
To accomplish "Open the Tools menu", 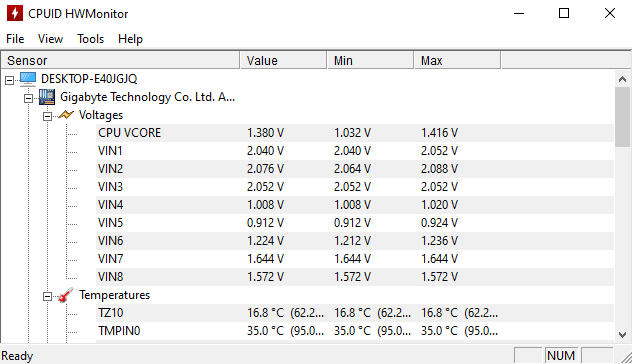I will pyautogui.click(x=91, y=39).
